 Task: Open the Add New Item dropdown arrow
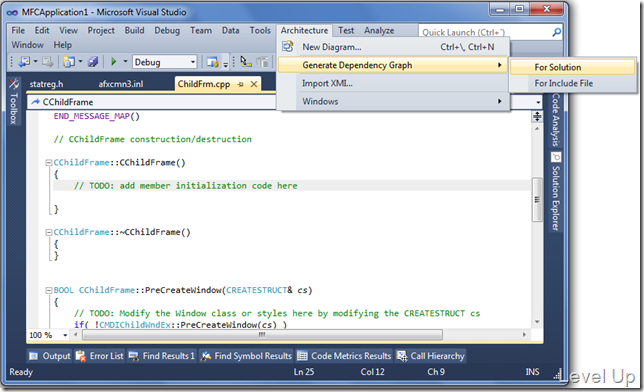(x=80, y=62)
